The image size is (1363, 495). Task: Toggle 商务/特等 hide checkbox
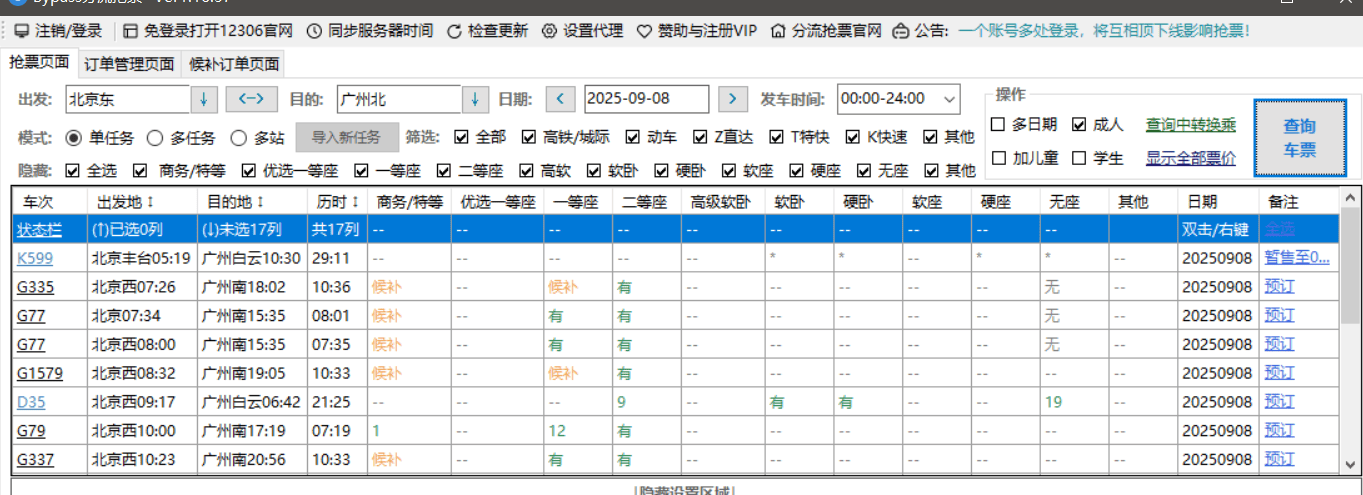point(179,170)
